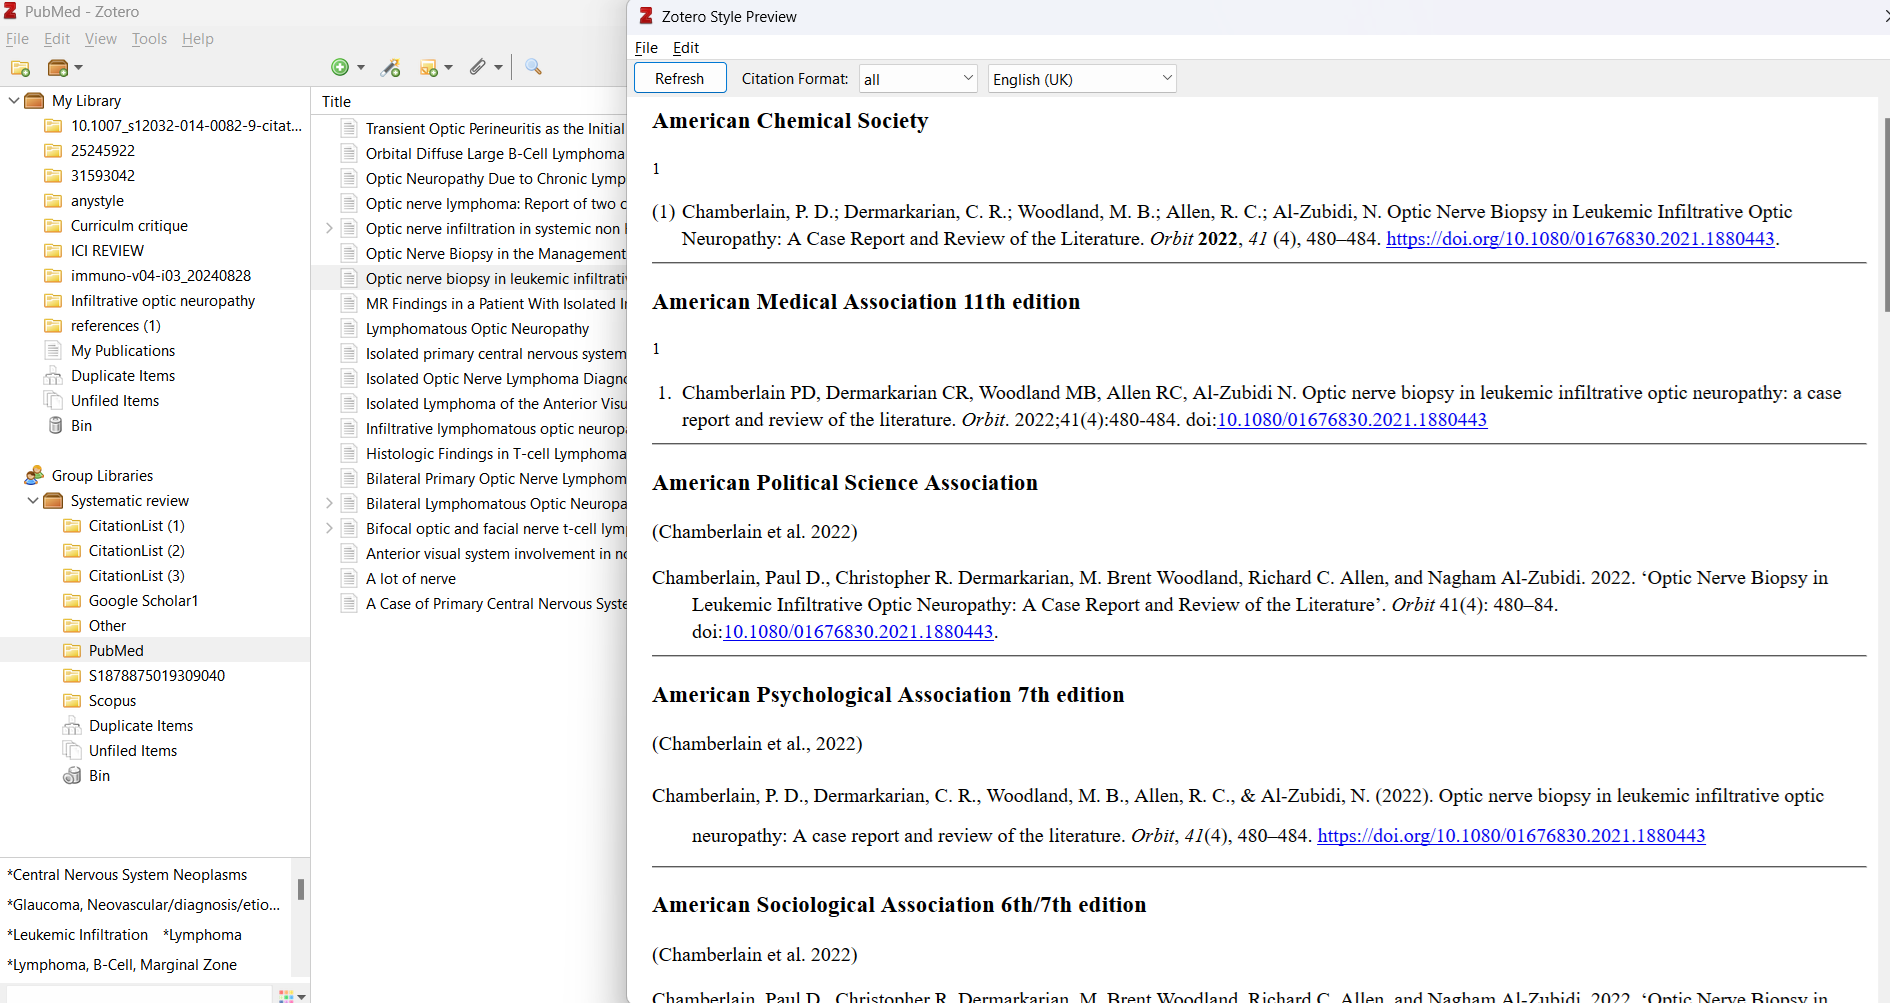Open the New Note dropdown arrow
The width and height of the screenshot is (1890, 1003).
coord(449,68)
